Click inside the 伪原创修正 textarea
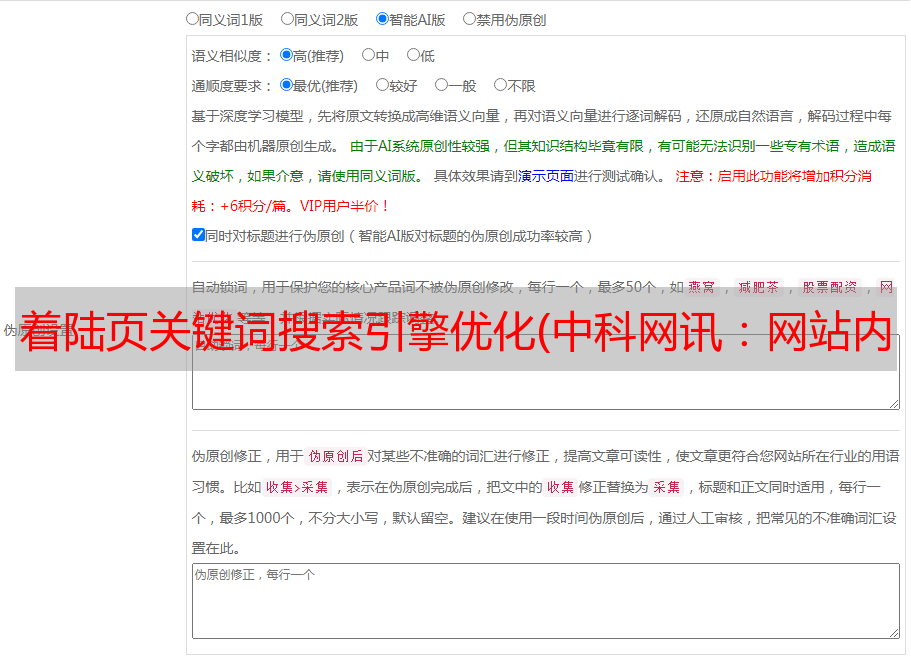The image size is (911, 658). pos(546,601)
